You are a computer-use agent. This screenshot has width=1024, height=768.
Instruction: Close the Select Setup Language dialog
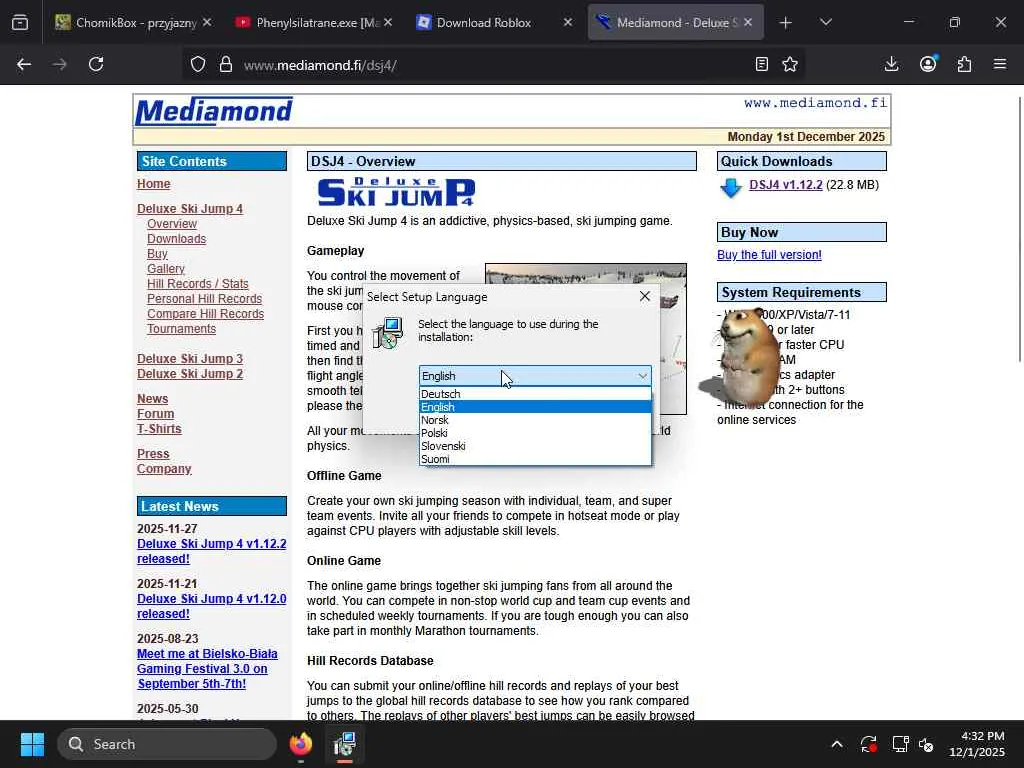point(645,296)
